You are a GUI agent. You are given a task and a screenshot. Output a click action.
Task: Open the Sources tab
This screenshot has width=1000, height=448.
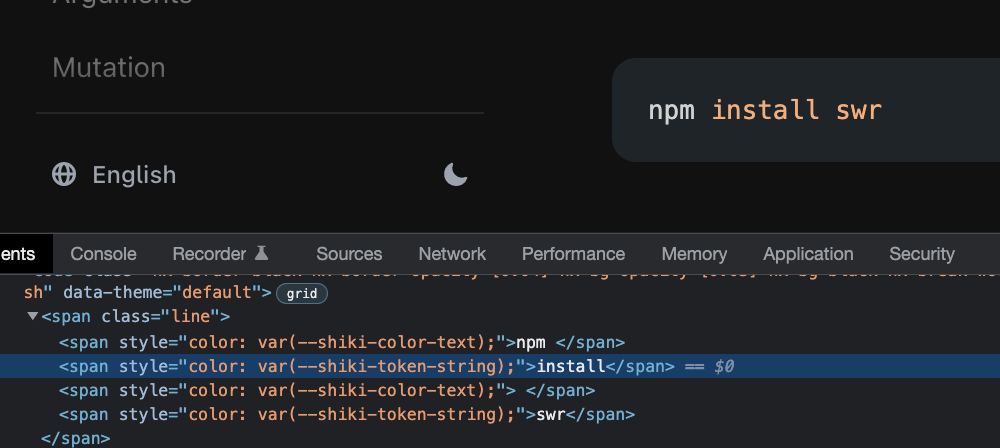(x=349, y=254)
